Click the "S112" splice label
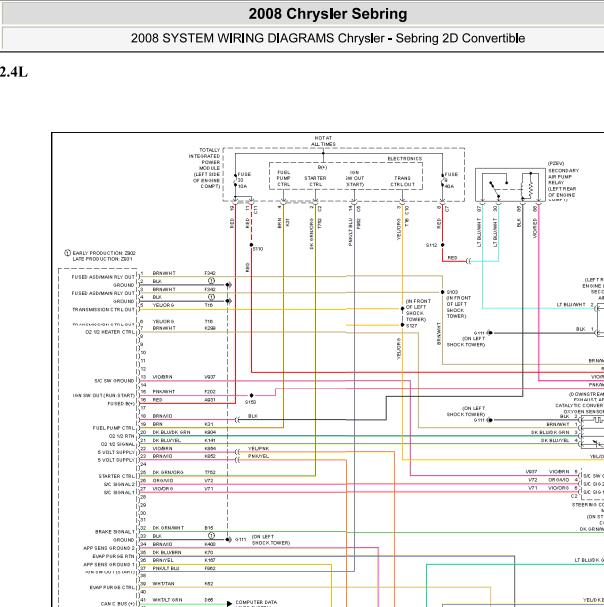604x607 pixels. pyautogui.click(x=431, y=245)
